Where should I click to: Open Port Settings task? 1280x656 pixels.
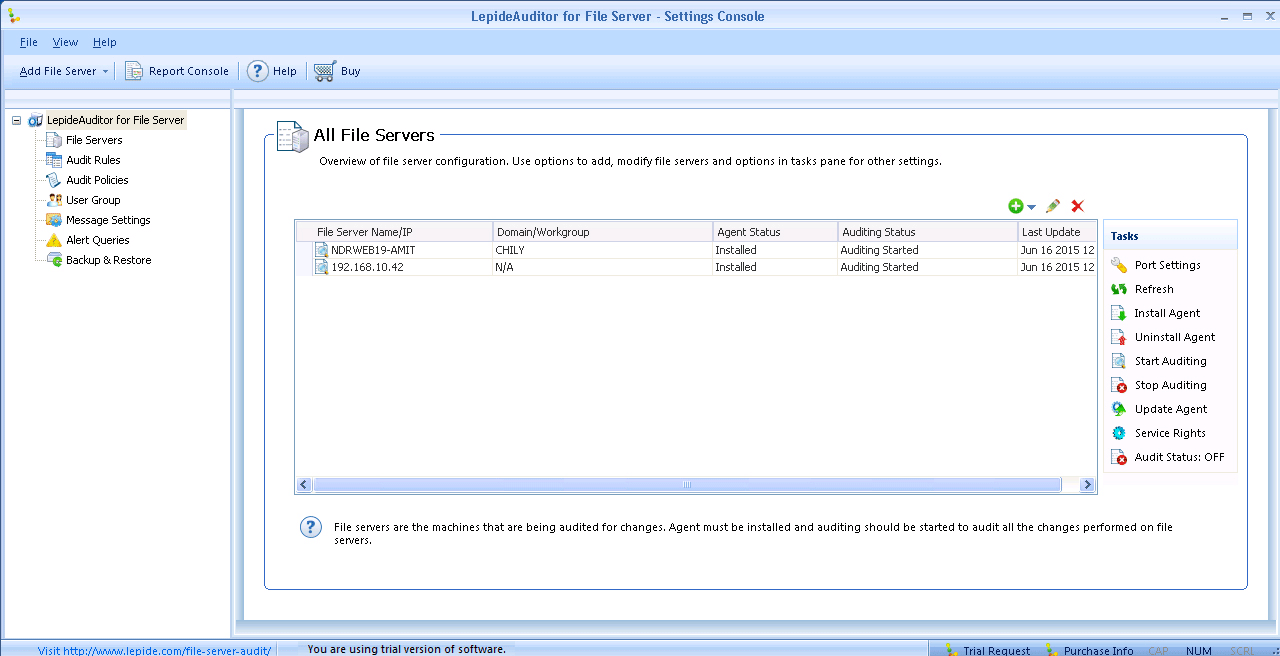(1167, 265)
